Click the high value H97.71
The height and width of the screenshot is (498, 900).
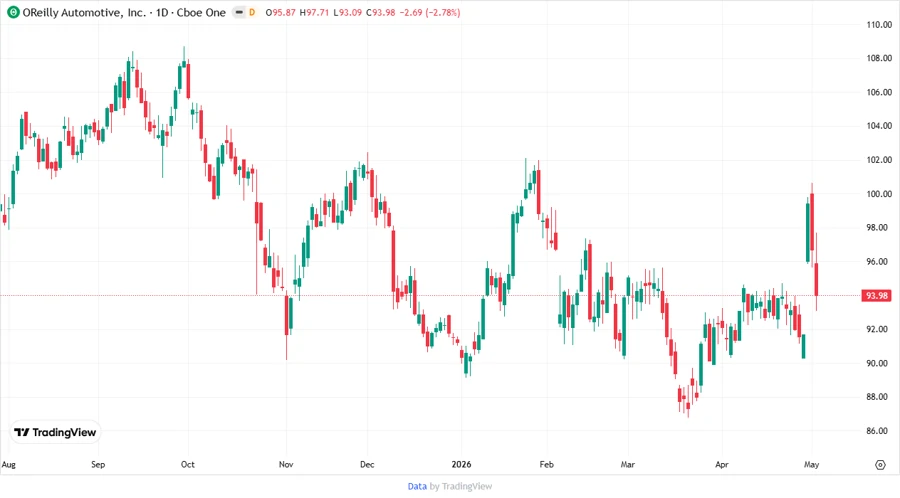pyautogui.click(x=314, y=13)
